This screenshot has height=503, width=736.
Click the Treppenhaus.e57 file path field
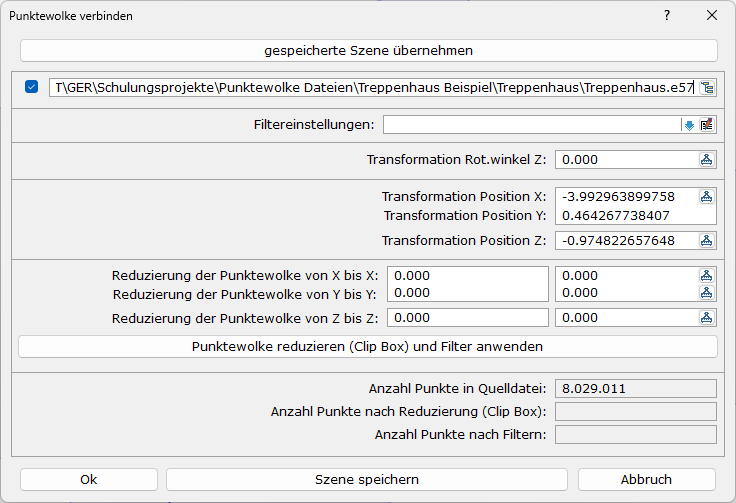point(372,87)
